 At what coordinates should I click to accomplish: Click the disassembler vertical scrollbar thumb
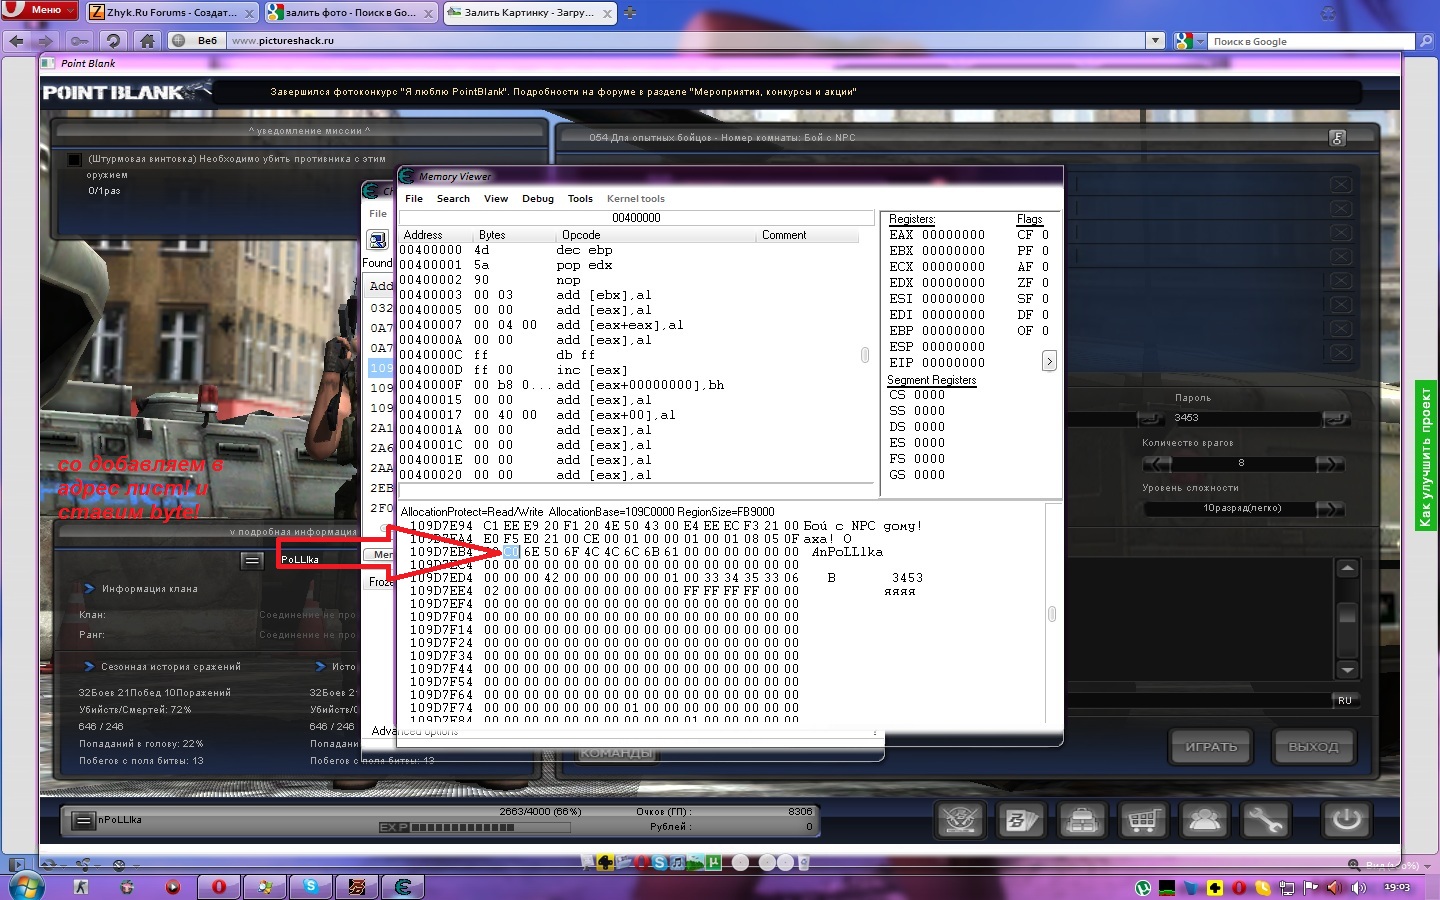[865, 355]
